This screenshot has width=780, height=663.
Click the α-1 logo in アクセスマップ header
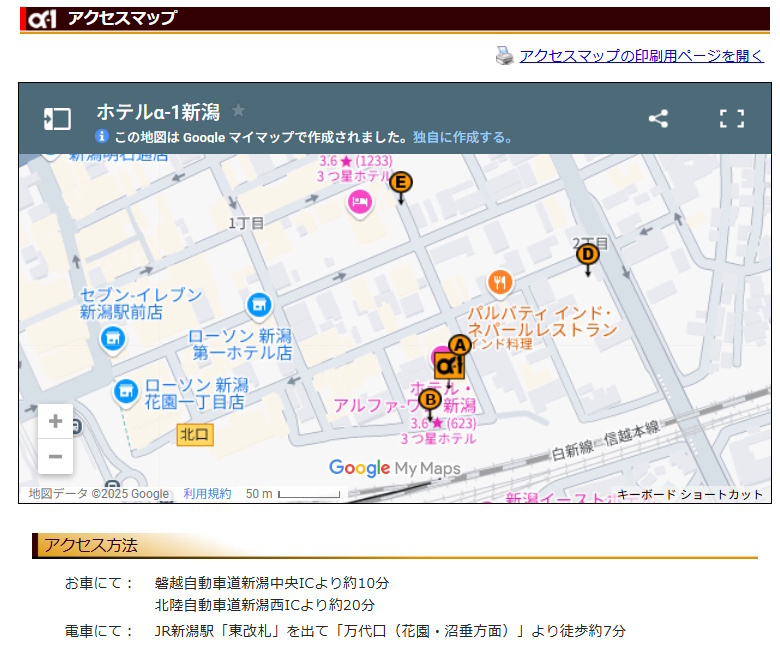(42, 19)
